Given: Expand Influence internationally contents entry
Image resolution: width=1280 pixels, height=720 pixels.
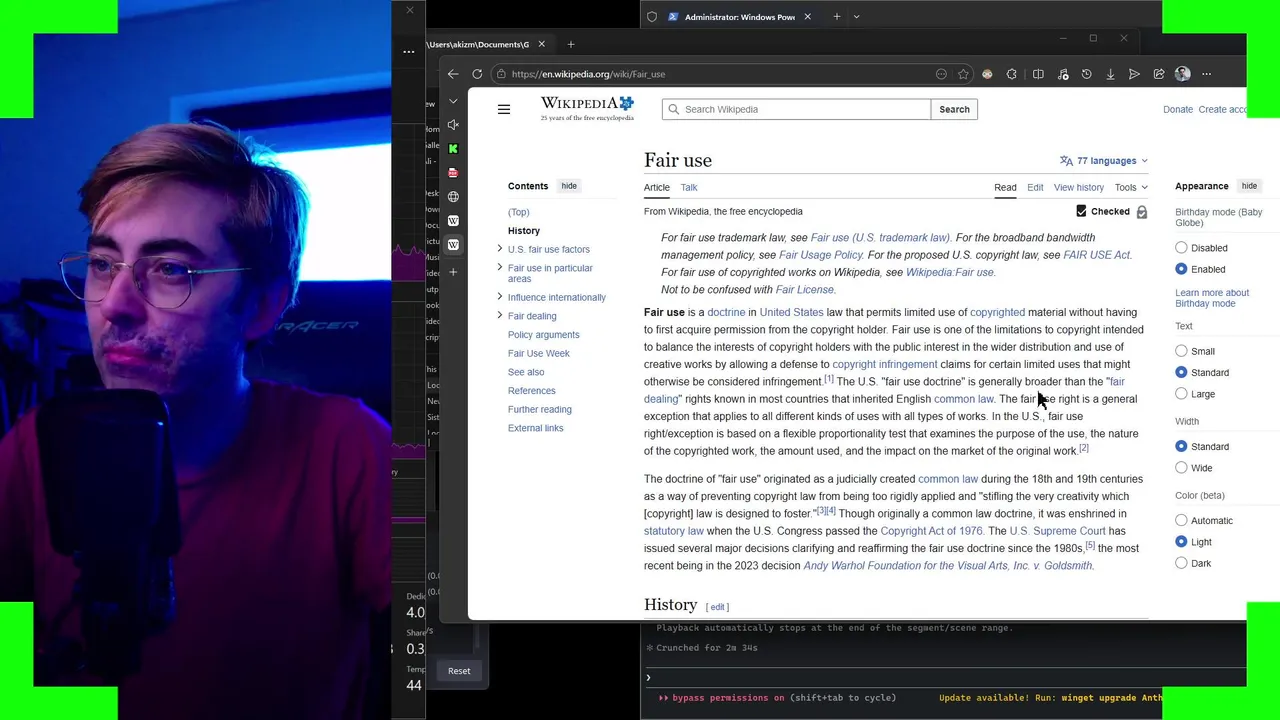Looking at the screenshot, I should [x=499, y=297].
